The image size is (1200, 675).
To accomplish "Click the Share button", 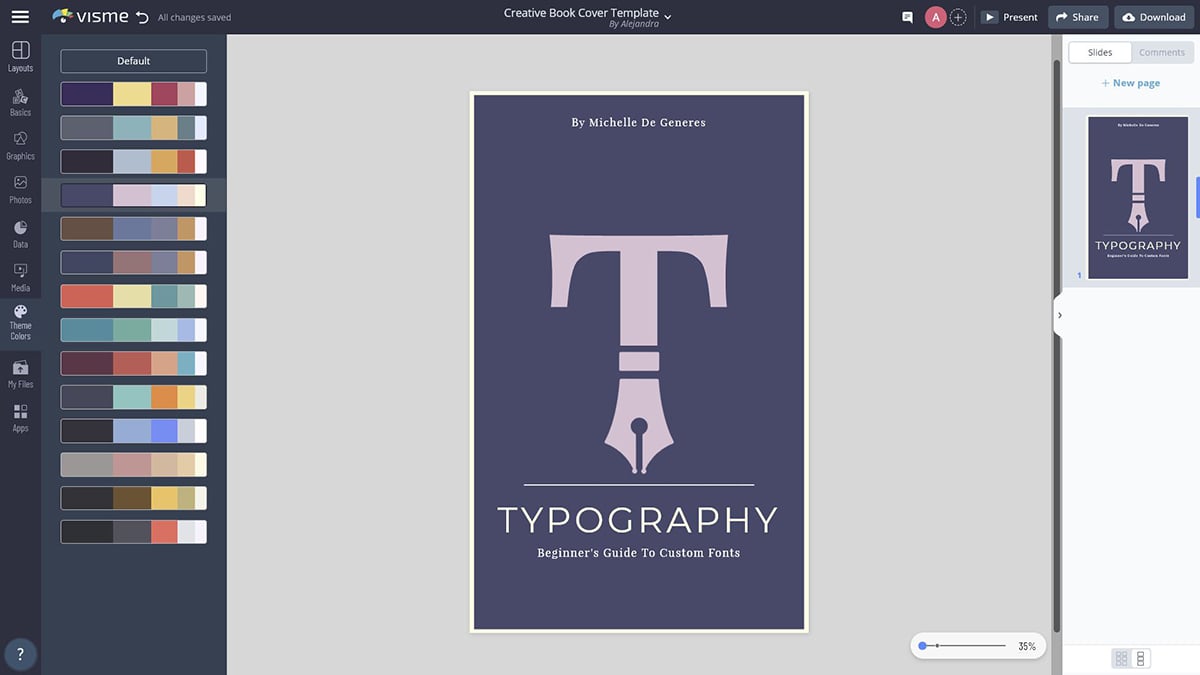I will pos(1077,17).
